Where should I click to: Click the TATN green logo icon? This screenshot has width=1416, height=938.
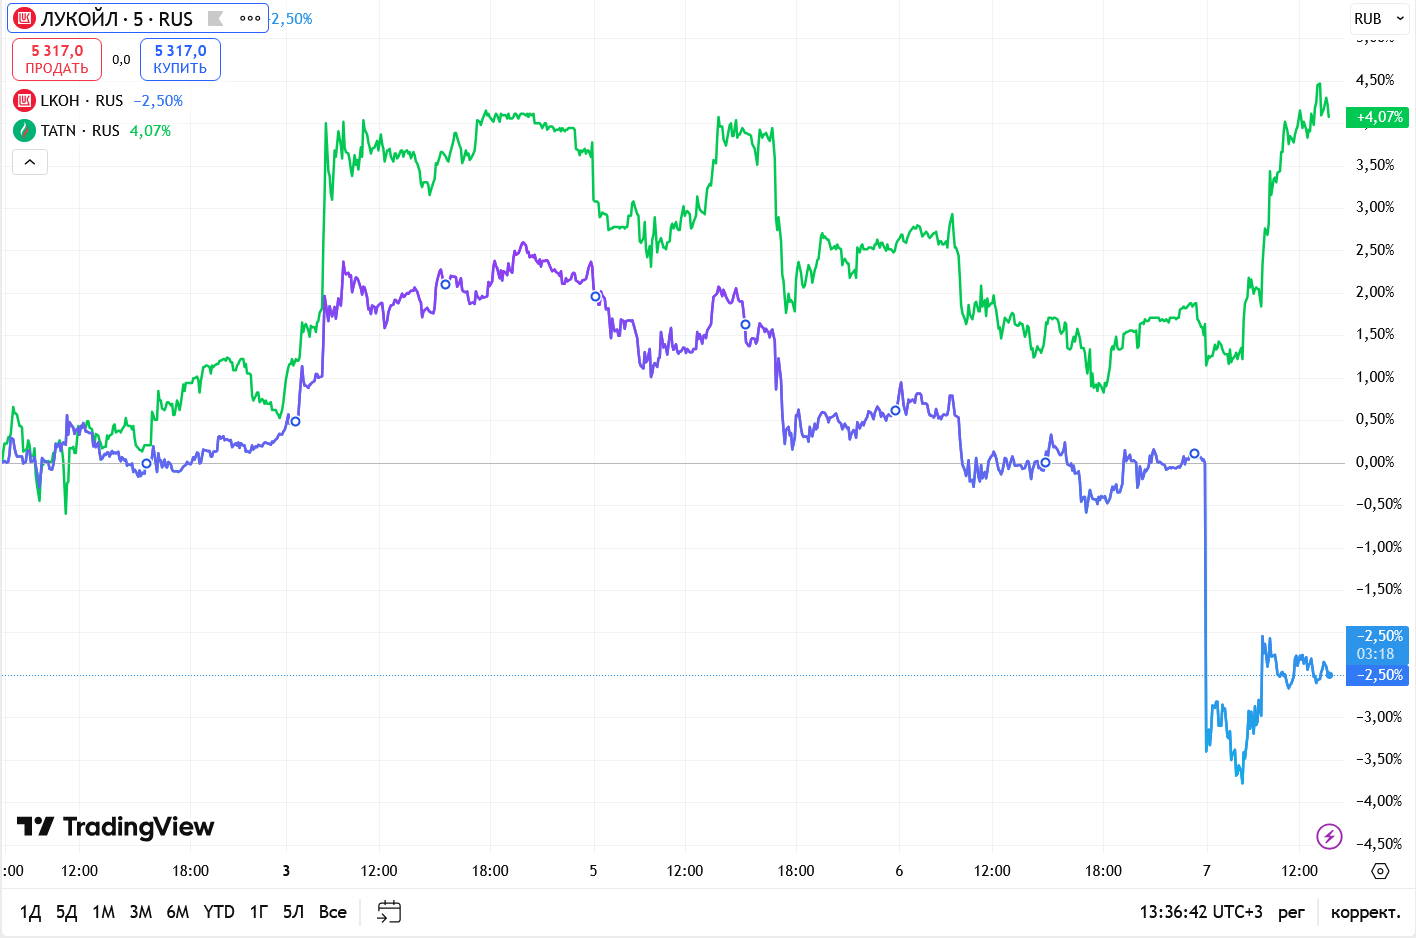[24, 131]
